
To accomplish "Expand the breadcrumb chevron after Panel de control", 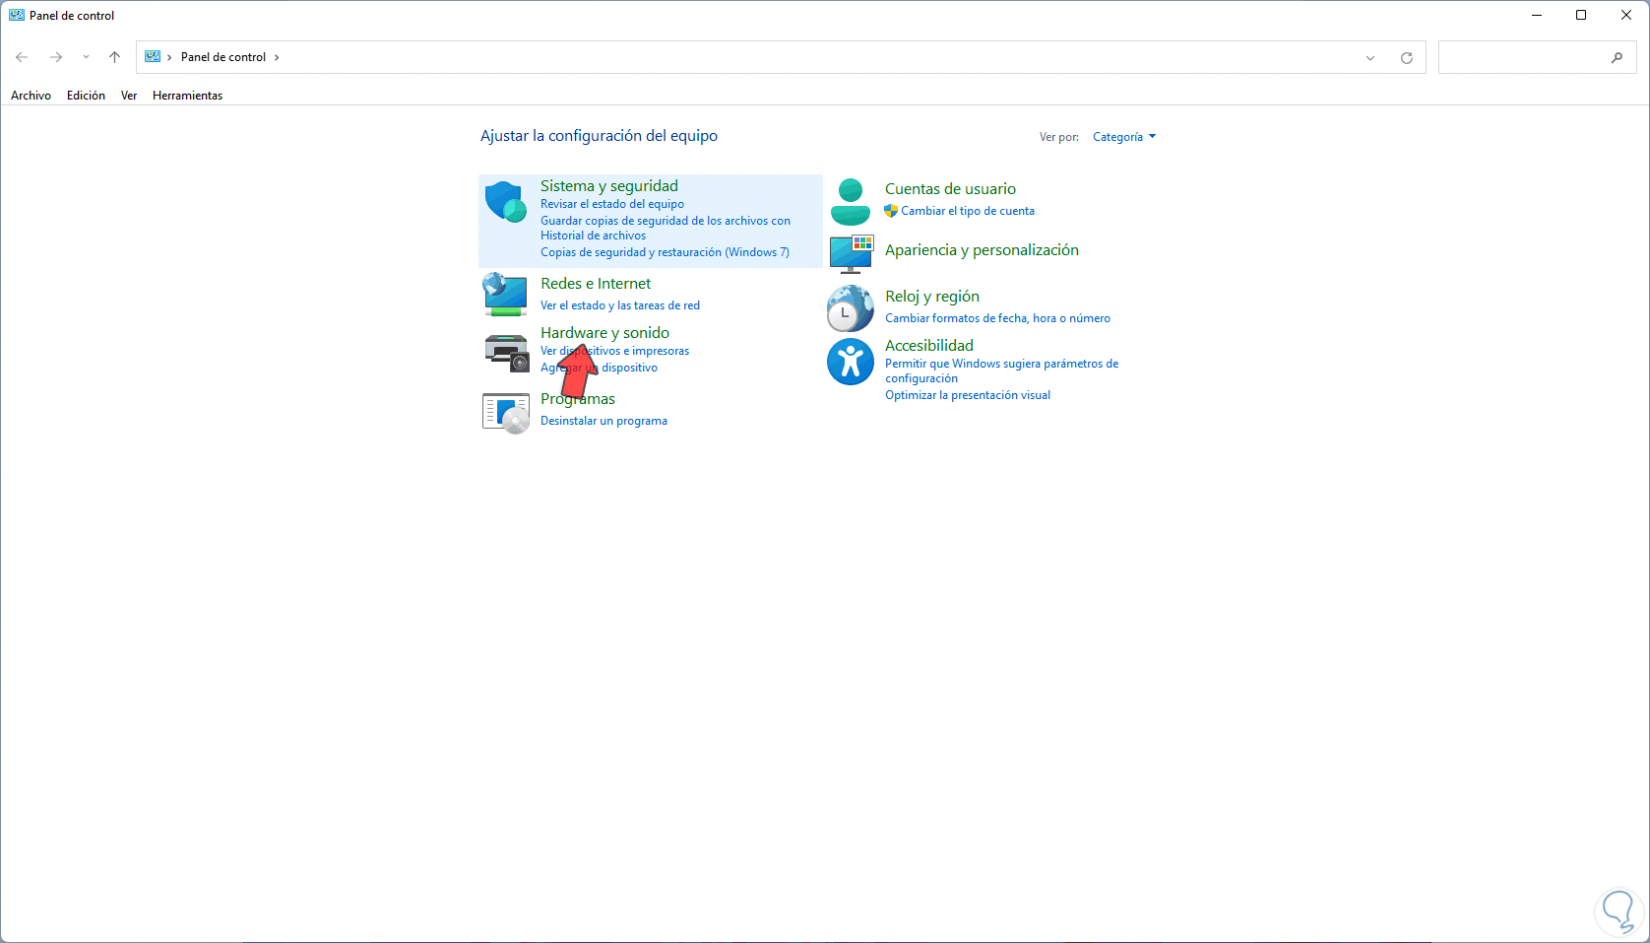I will pyautogui.click(x=277, y=57).
